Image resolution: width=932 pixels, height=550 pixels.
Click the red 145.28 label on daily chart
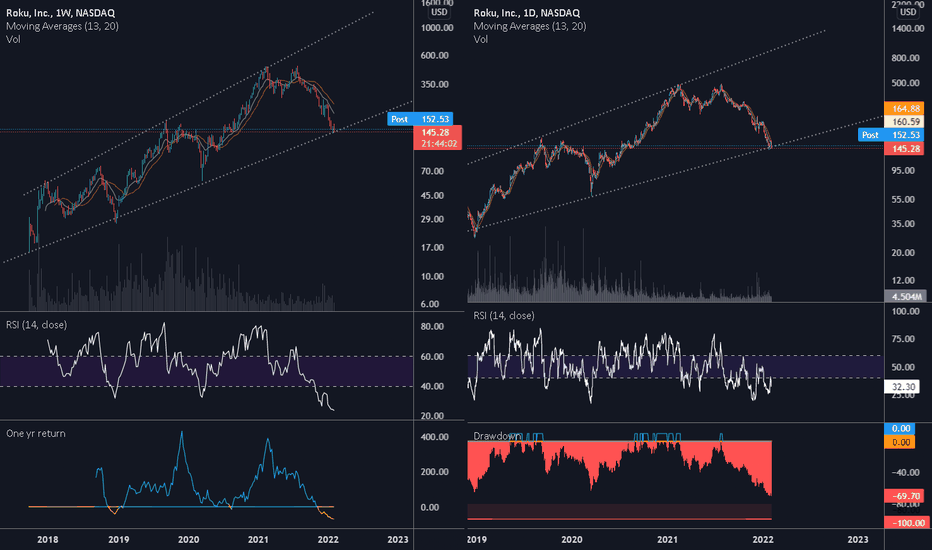[x=904, y=149]
